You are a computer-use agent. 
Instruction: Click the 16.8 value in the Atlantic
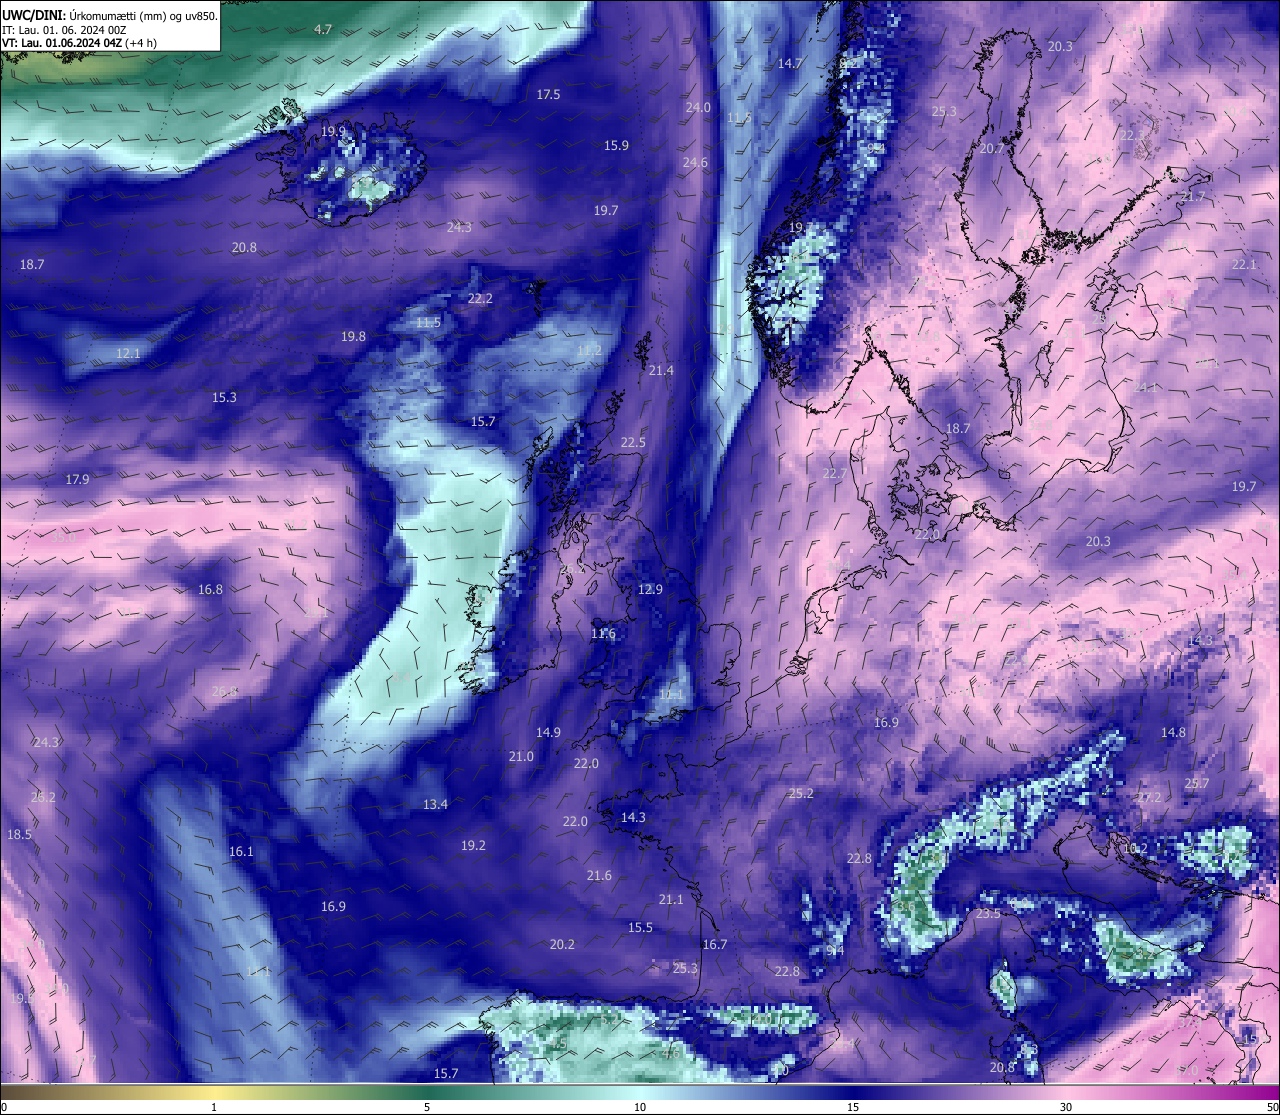(x=210, y=590)
